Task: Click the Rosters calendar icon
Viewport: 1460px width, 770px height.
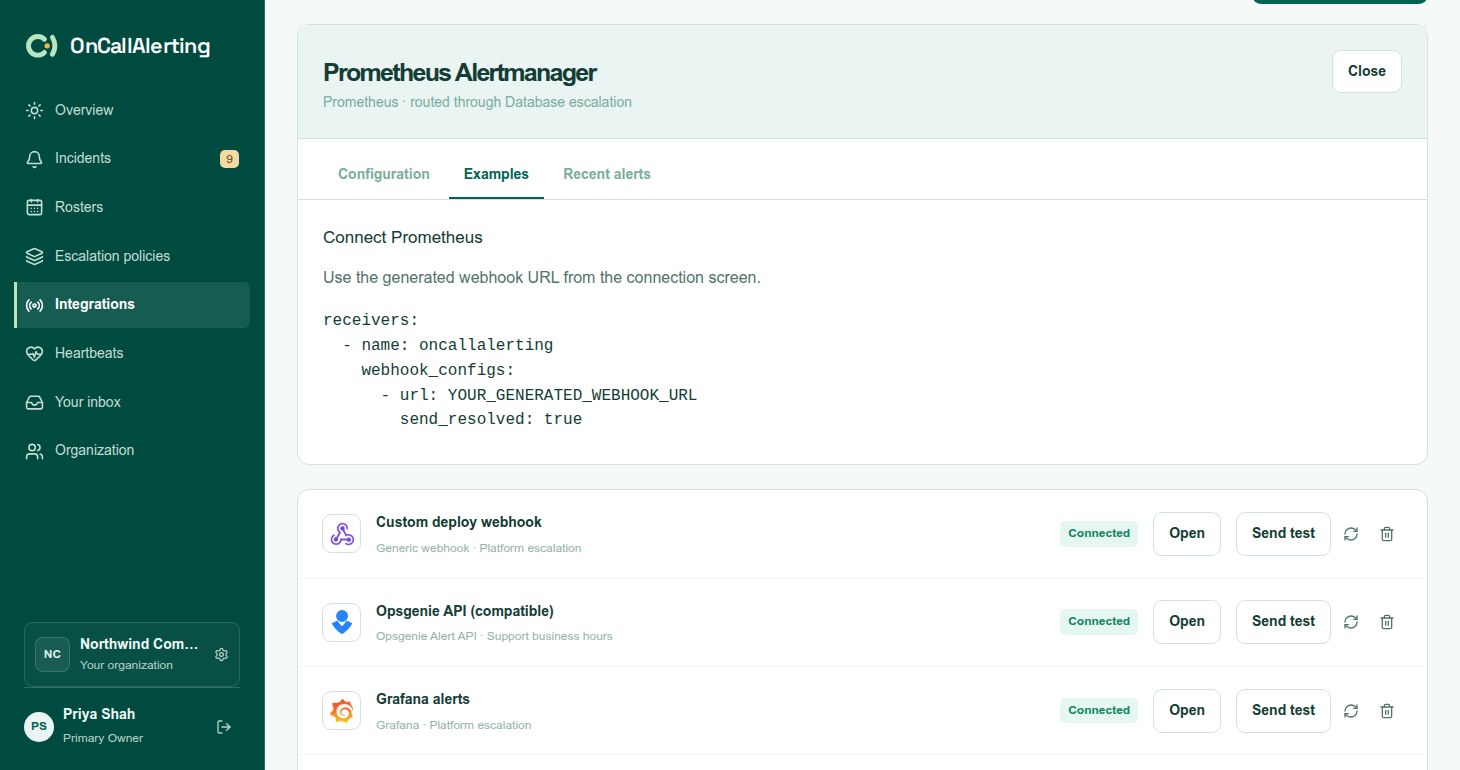Action: (x=35, y=207)
